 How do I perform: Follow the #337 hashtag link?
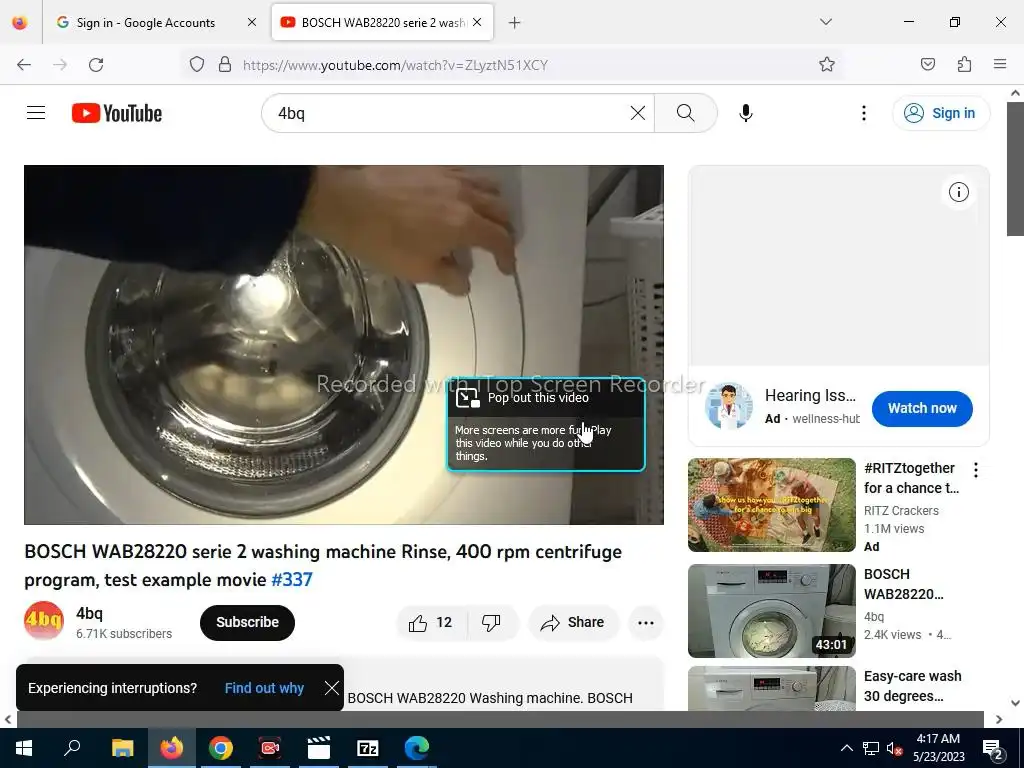tap(291, 580)
